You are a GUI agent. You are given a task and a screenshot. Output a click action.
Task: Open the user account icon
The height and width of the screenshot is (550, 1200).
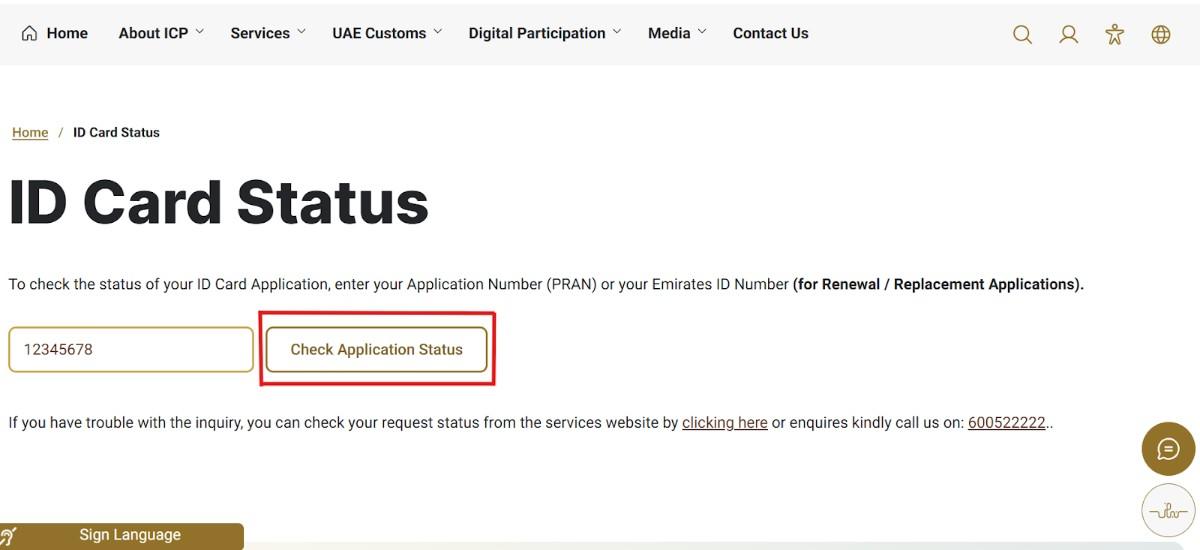click(x=1069, y=34)
